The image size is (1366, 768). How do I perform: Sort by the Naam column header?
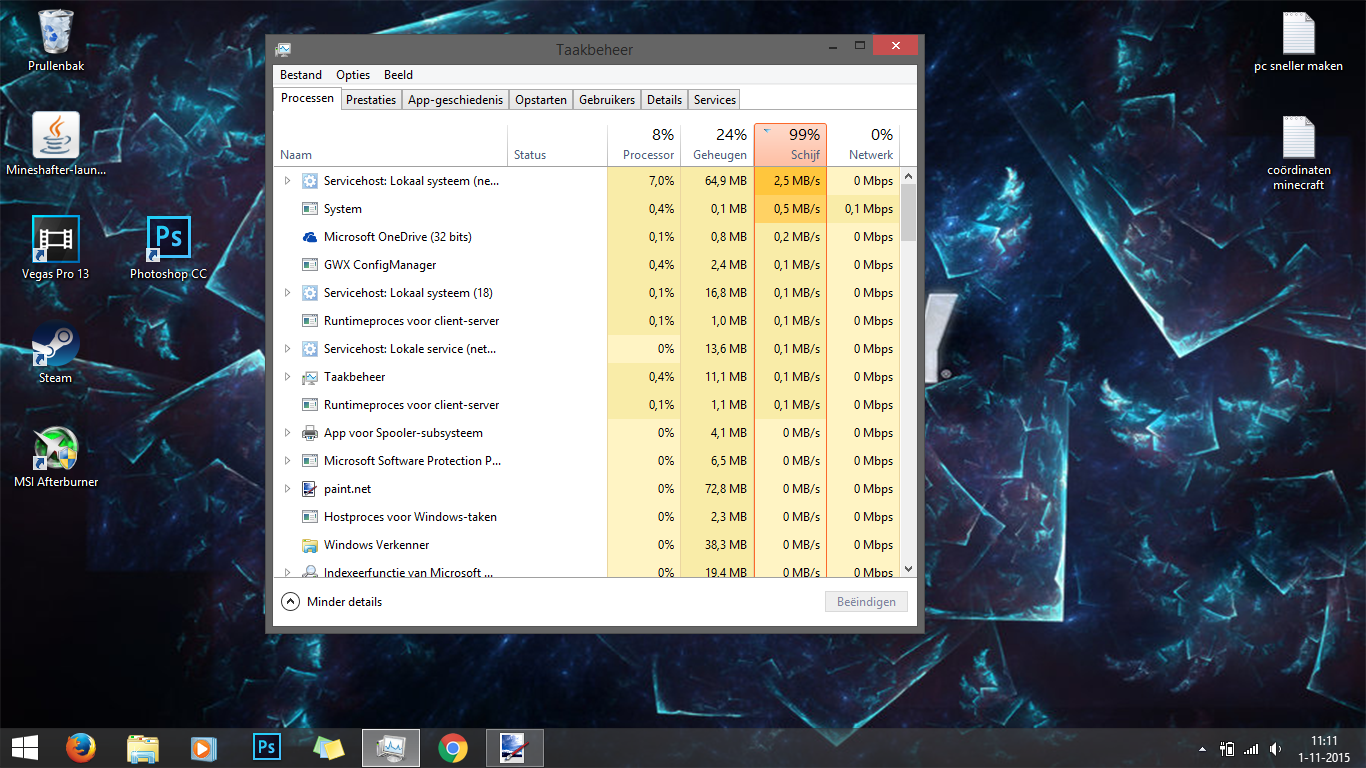click(391, 145)
